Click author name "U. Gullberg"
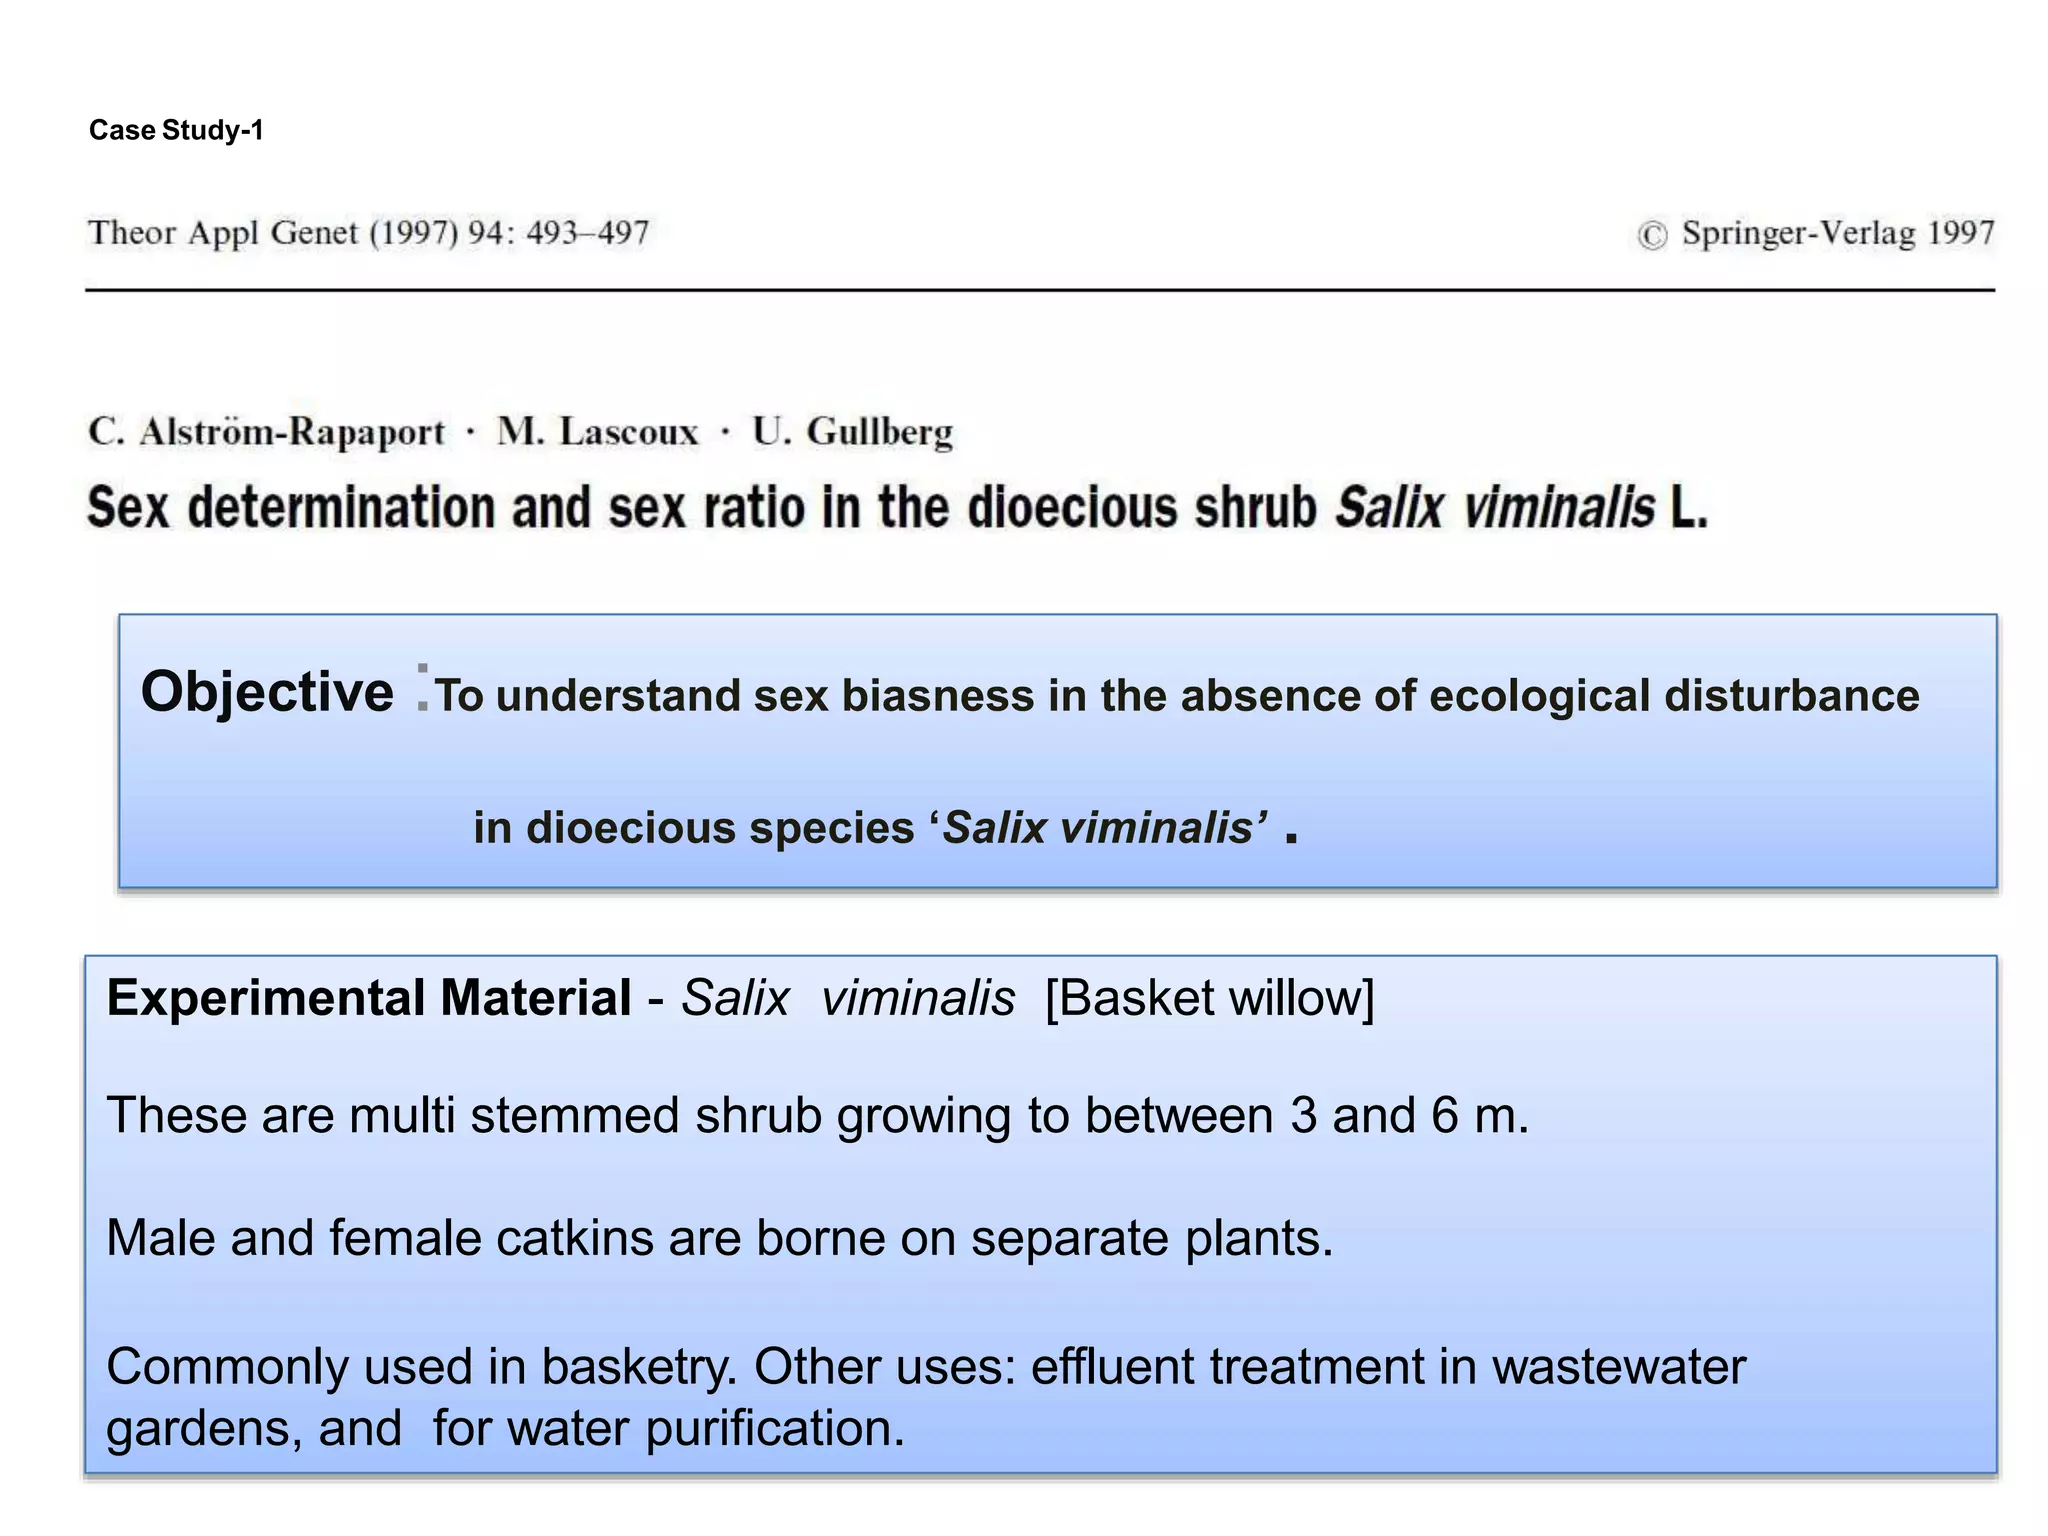The height and width of the screenshot is (1536, 2048). (853, 432)
